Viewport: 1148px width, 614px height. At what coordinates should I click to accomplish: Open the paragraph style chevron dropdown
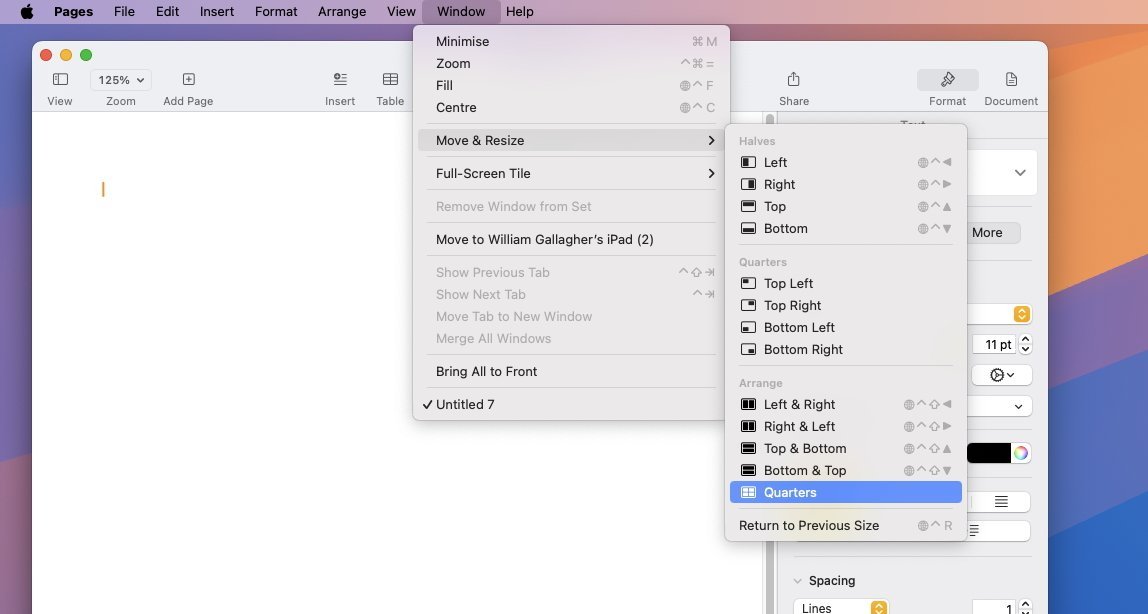[1020, 173]
